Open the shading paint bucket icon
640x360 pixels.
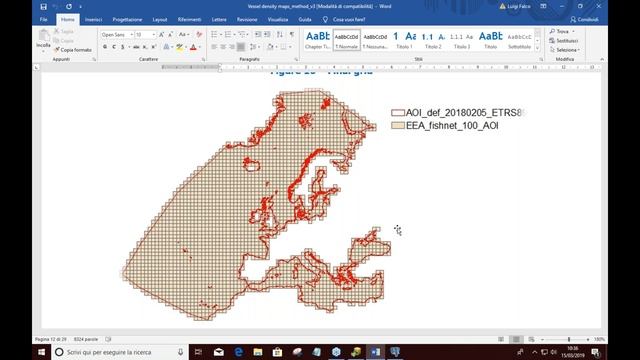[x=270, y=47]
